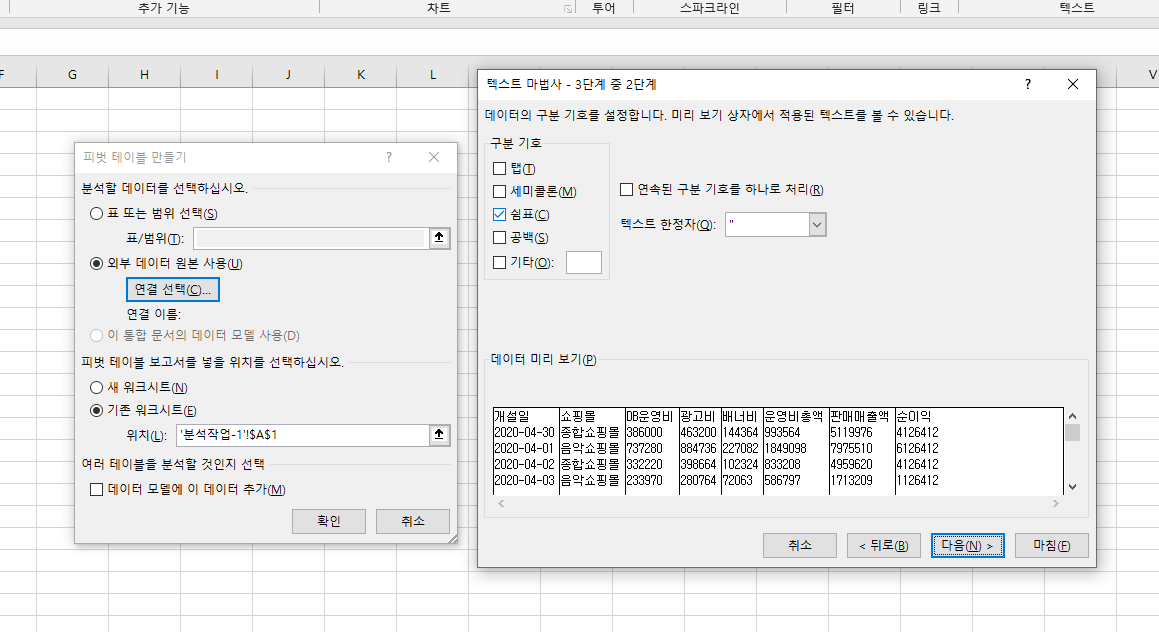Click the 다음 > button
Screen dimensions: 1159x632
(967, 545)
